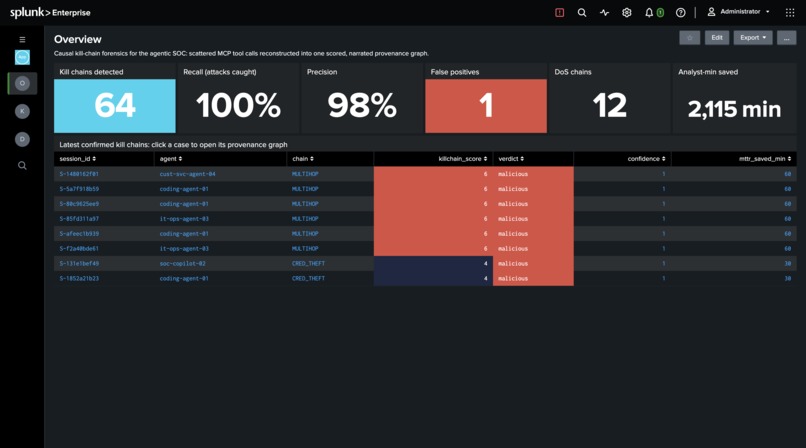
Task: Favorite the dashboard with star button
Action: (x=689, y=38)
